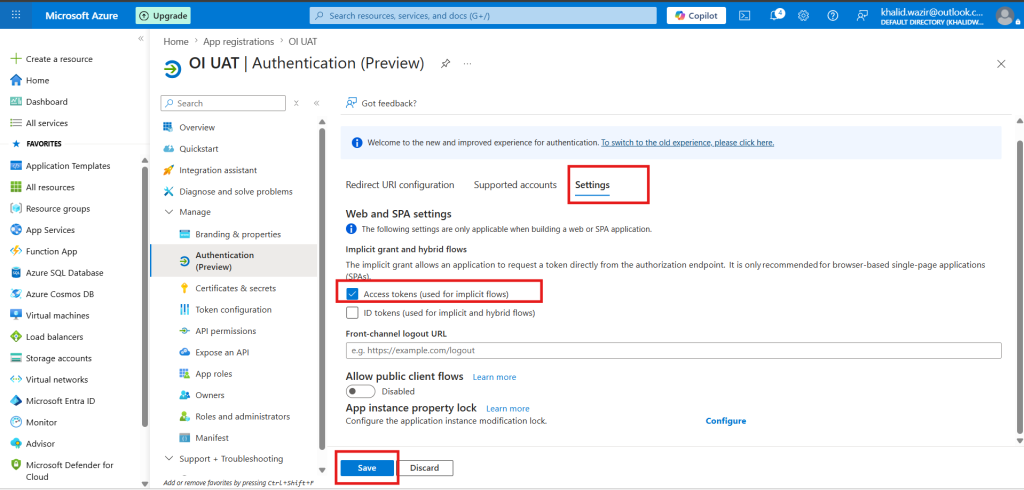
Task: Open API permissions
Action: [x=225, y=331]
